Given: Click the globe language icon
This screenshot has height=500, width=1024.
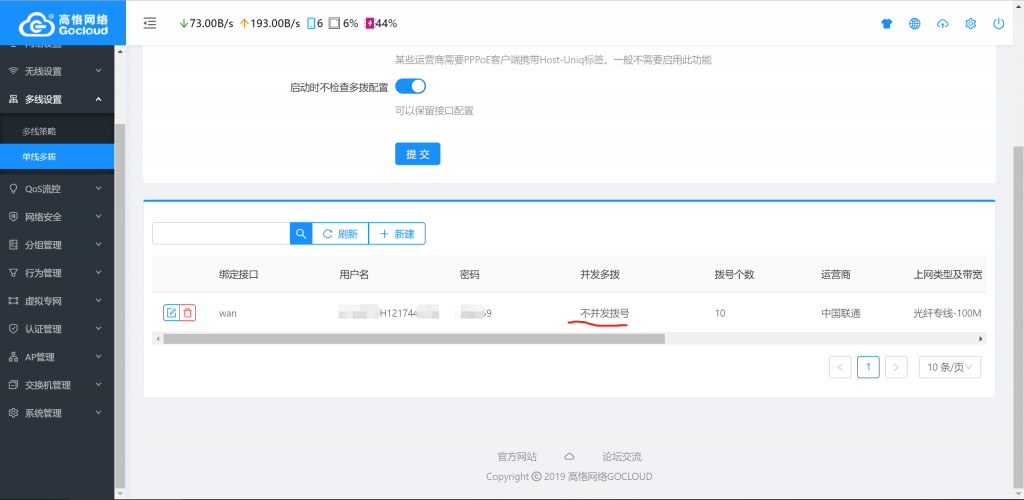Looking at the screenshot, I should 914,24.
